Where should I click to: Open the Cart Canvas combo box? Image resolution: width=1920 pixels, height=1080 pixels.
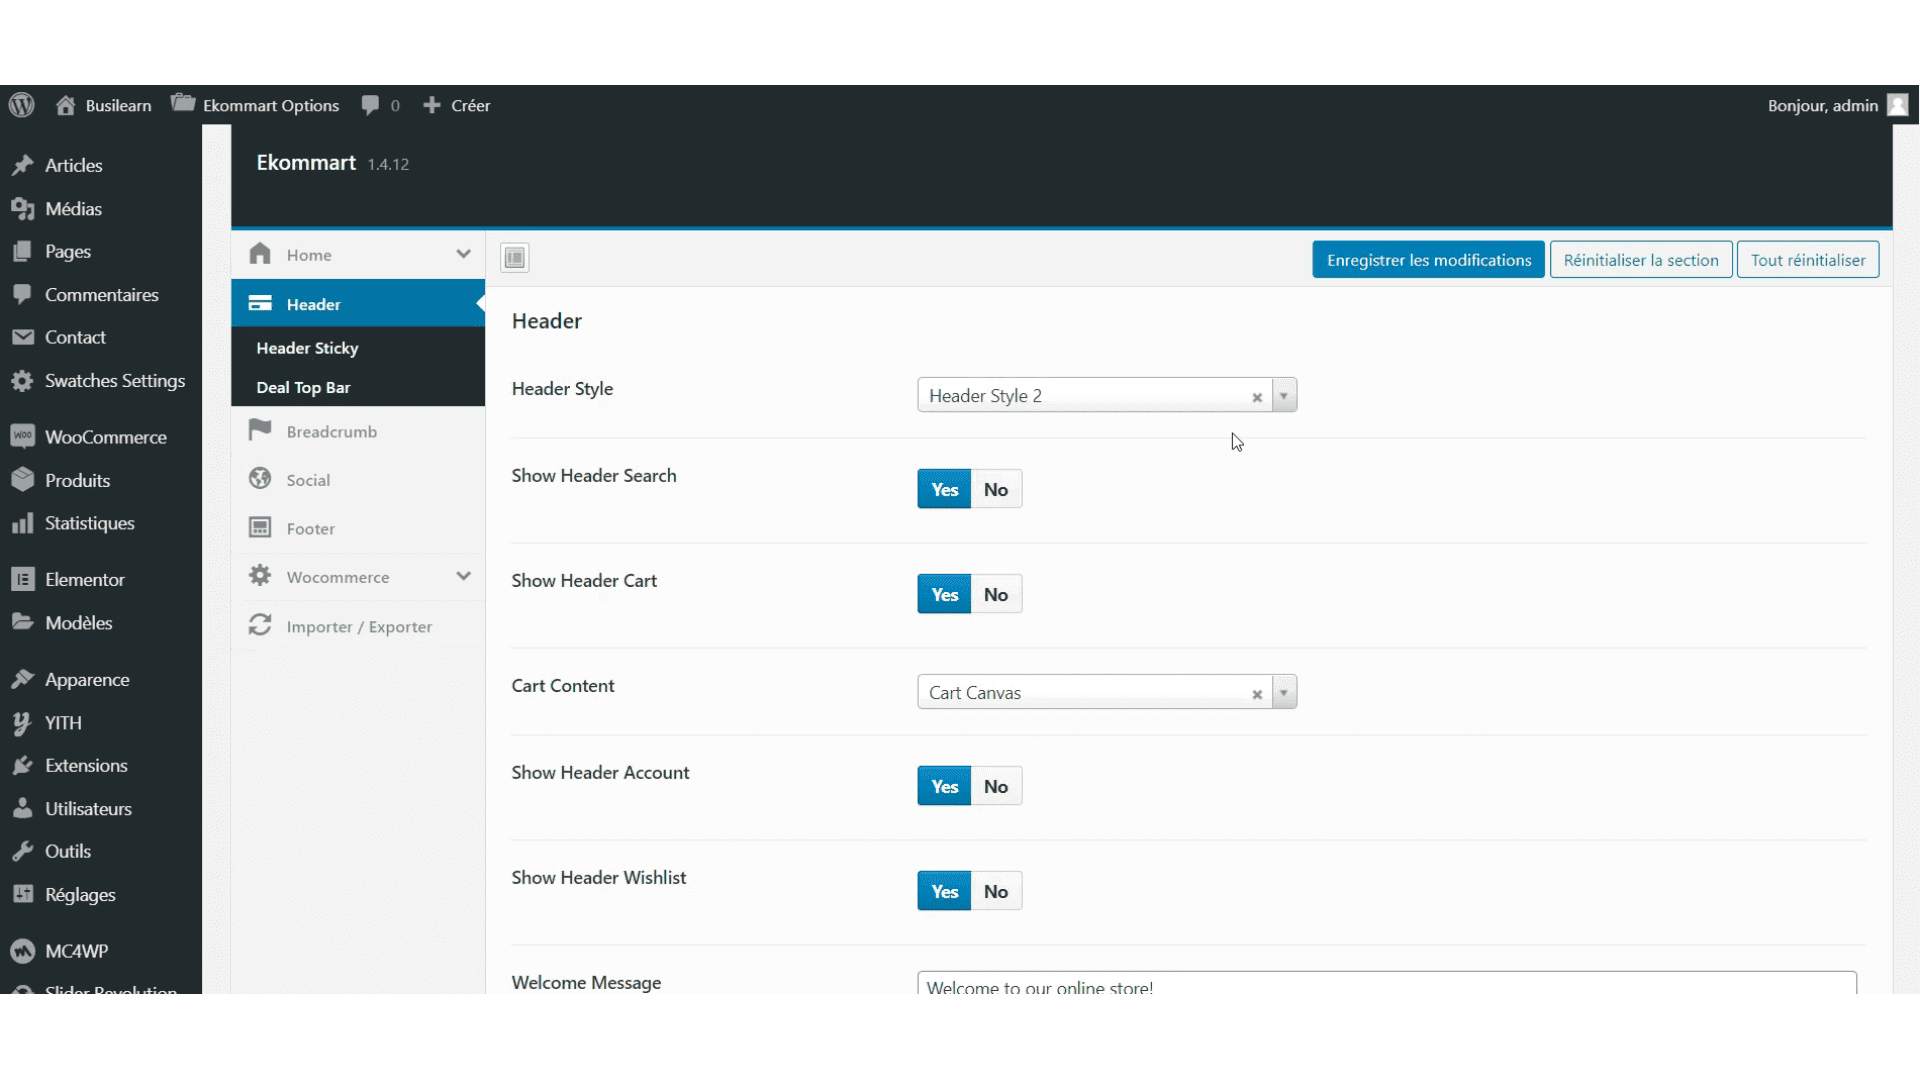tap(1107, 692)
